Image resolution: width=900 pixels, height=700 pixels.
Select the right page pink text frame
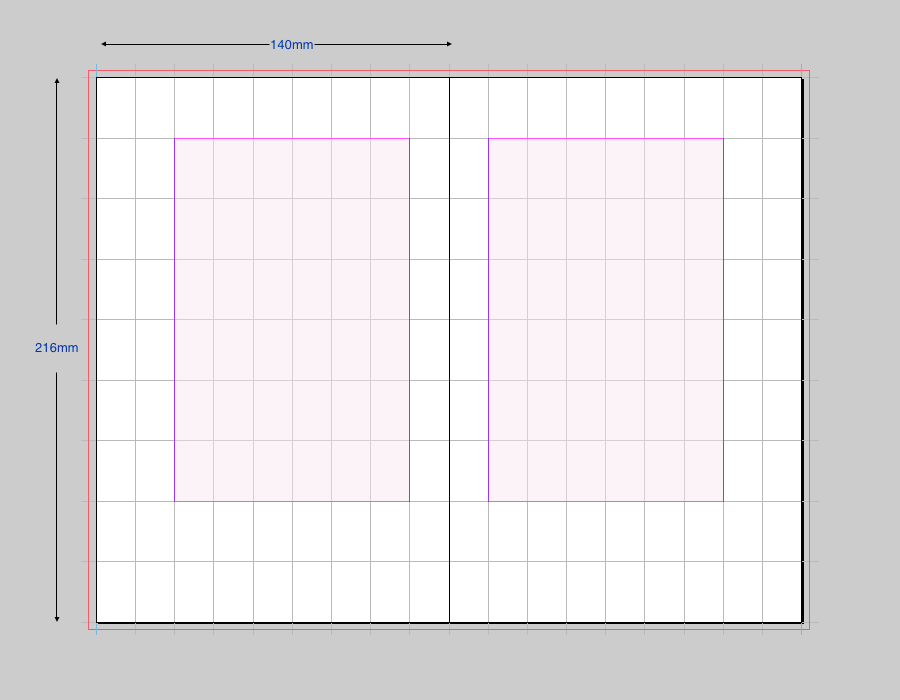click(x=606, y=320)
